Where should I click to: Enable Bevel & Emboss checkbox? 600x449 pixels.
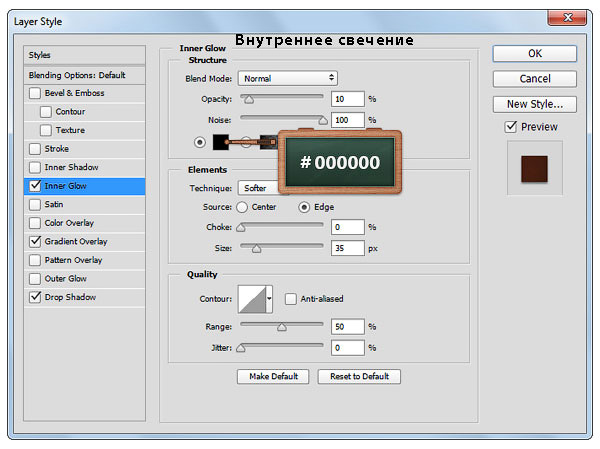coord(35,93)
